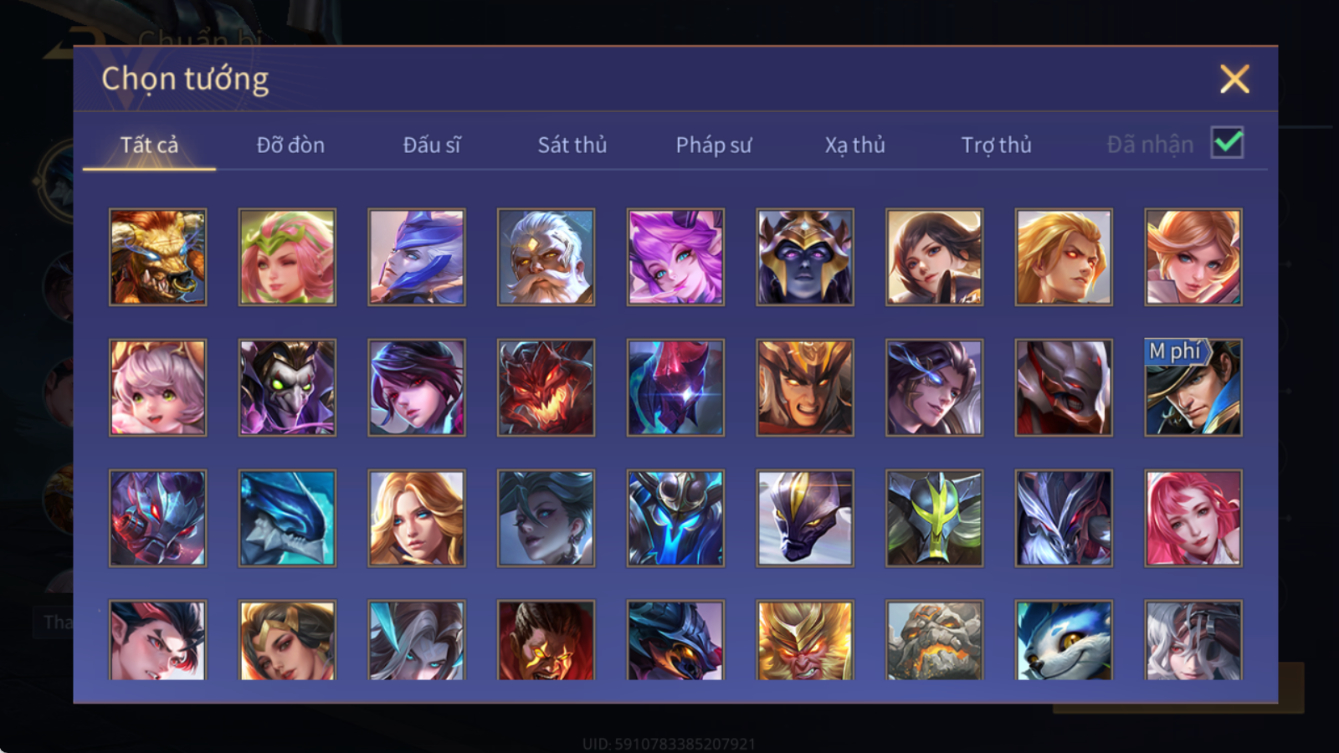1339x753 pixels.
Task: Open the "Đấu sĩ" tab
Action: 432,145
